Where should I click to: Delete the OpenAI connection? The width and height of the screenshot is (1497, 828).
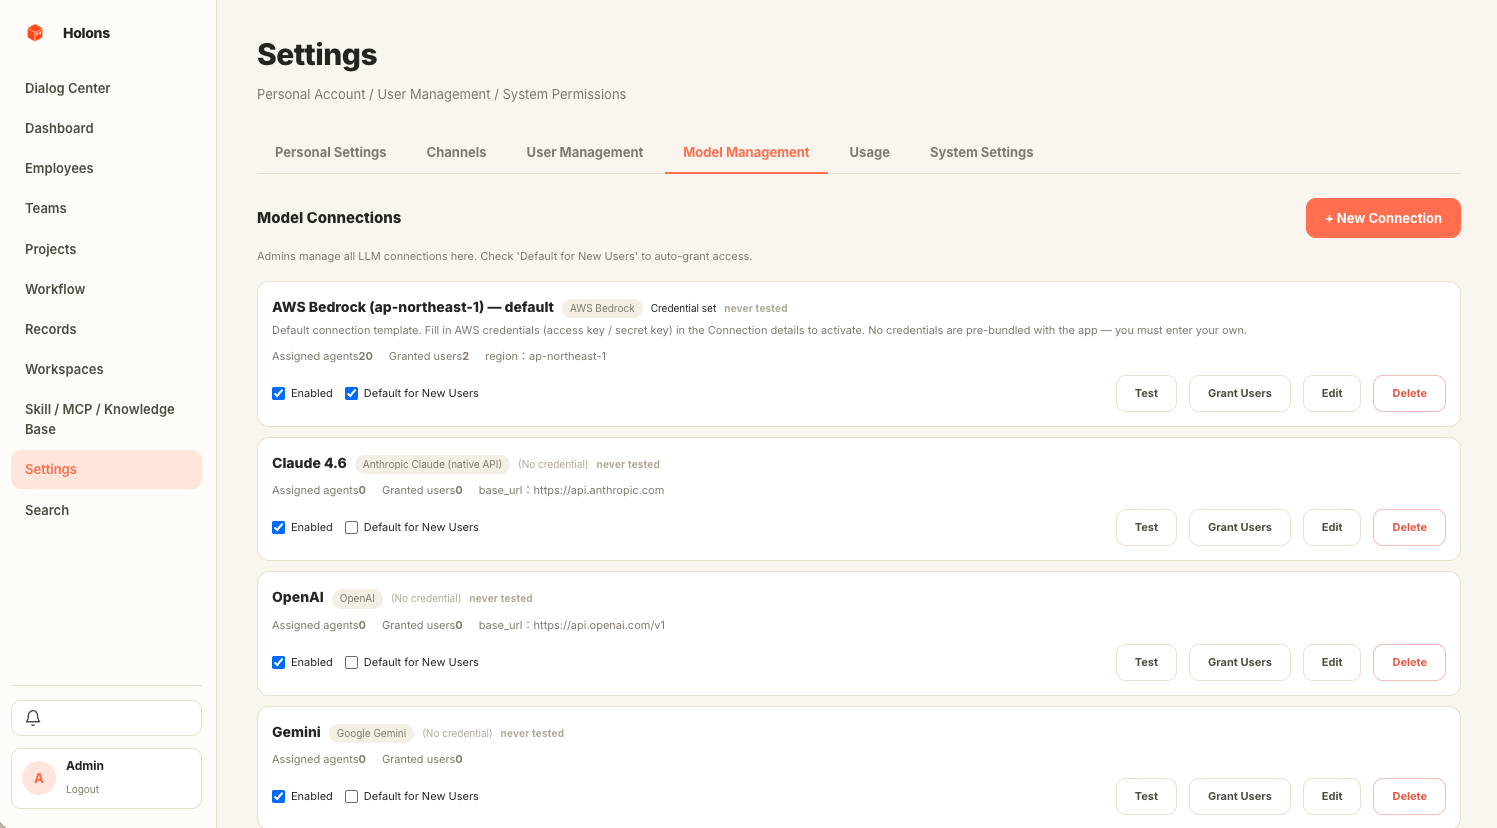pos(1408,663)
